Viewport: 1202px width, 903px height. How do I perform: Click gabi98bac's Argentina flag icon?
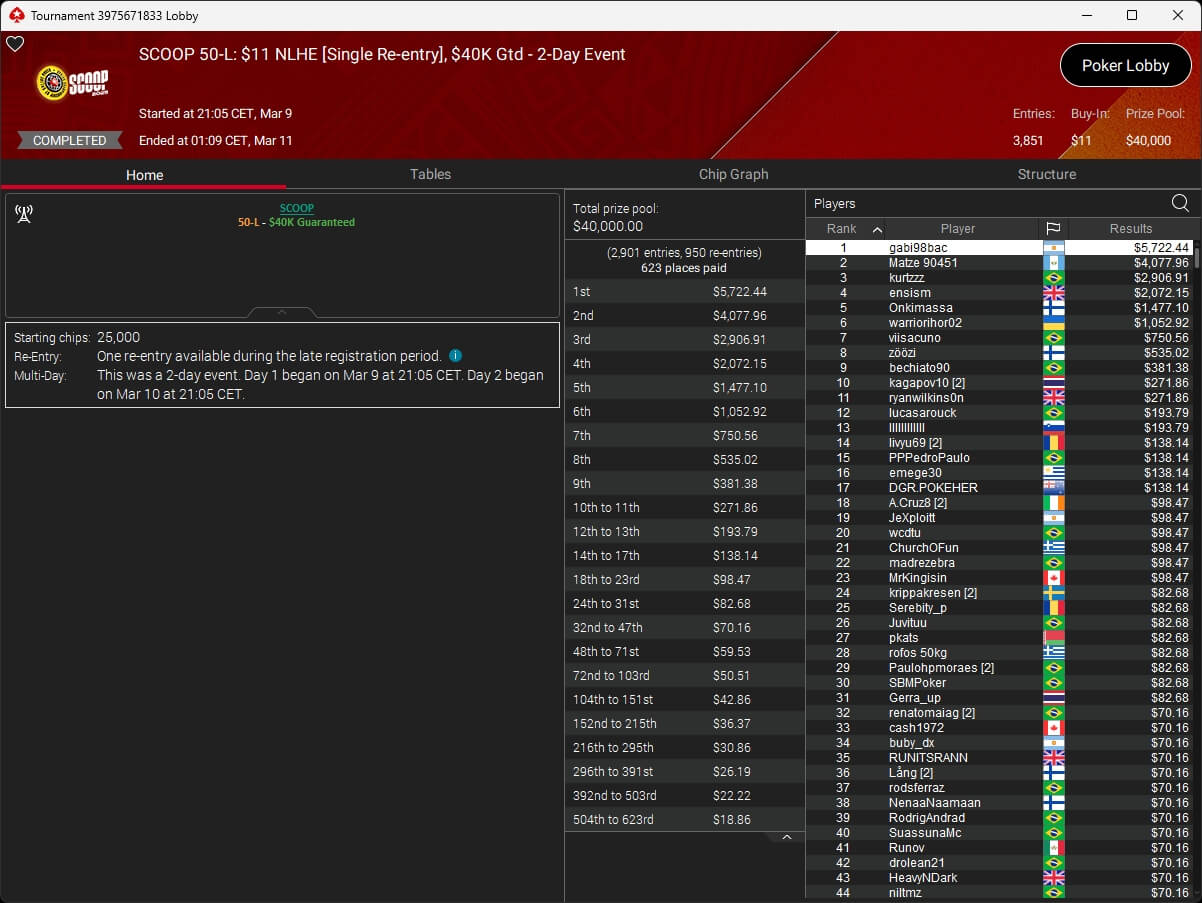(x=1053, y=248)
